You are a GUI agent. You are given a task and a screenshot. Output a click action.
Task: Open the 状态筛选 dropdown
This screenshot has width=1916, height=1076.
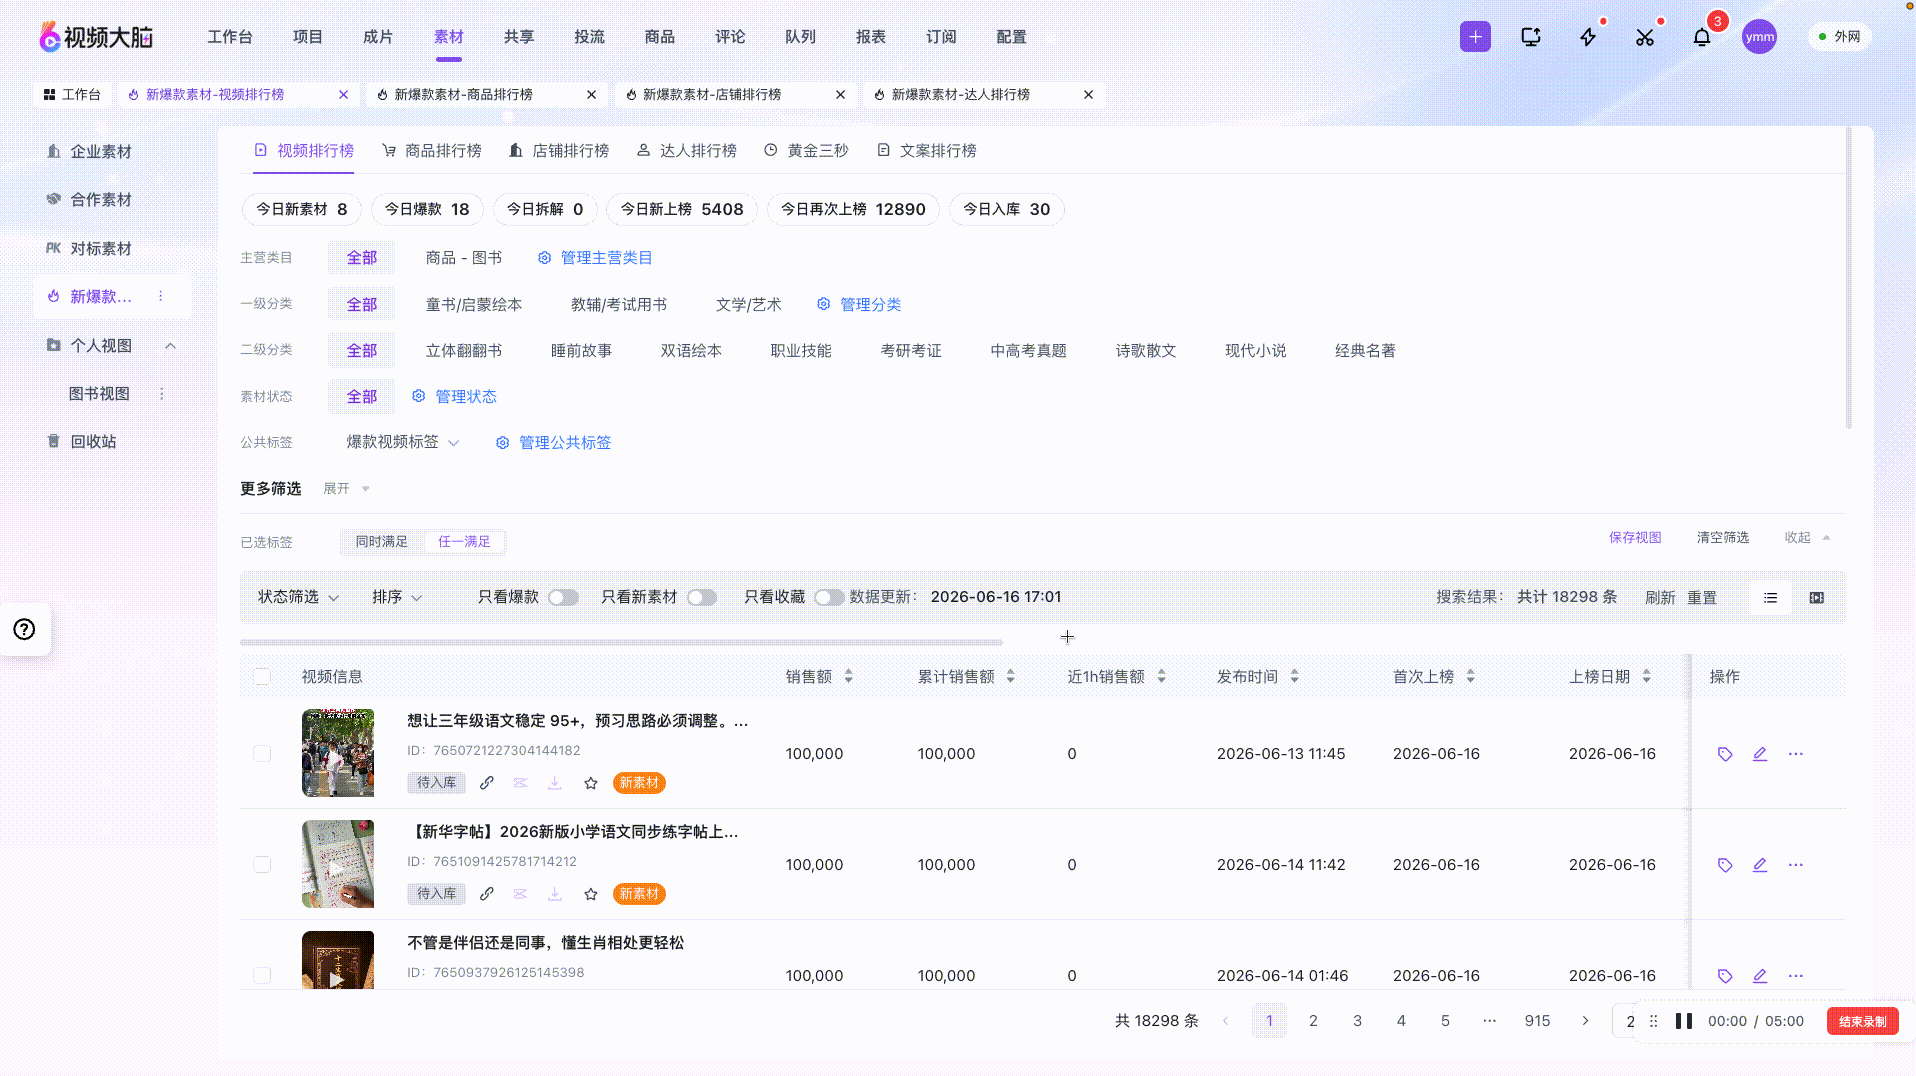tap(298, 597)
